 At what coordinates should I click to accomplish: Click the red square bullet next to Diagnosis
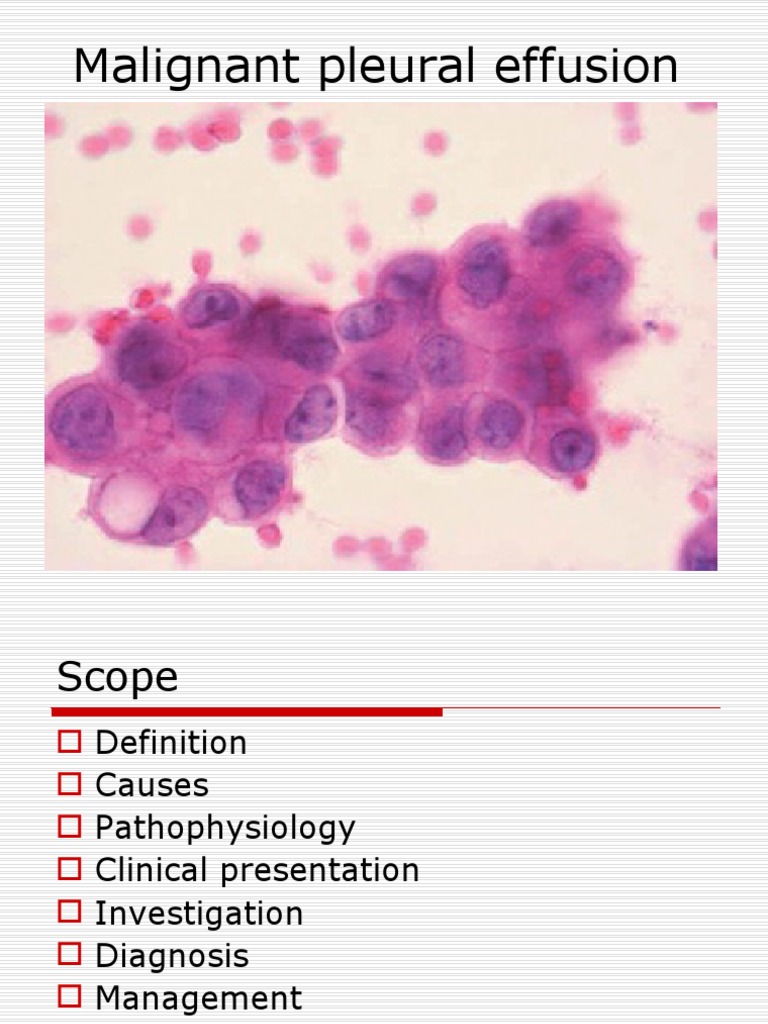coord(68,955)
